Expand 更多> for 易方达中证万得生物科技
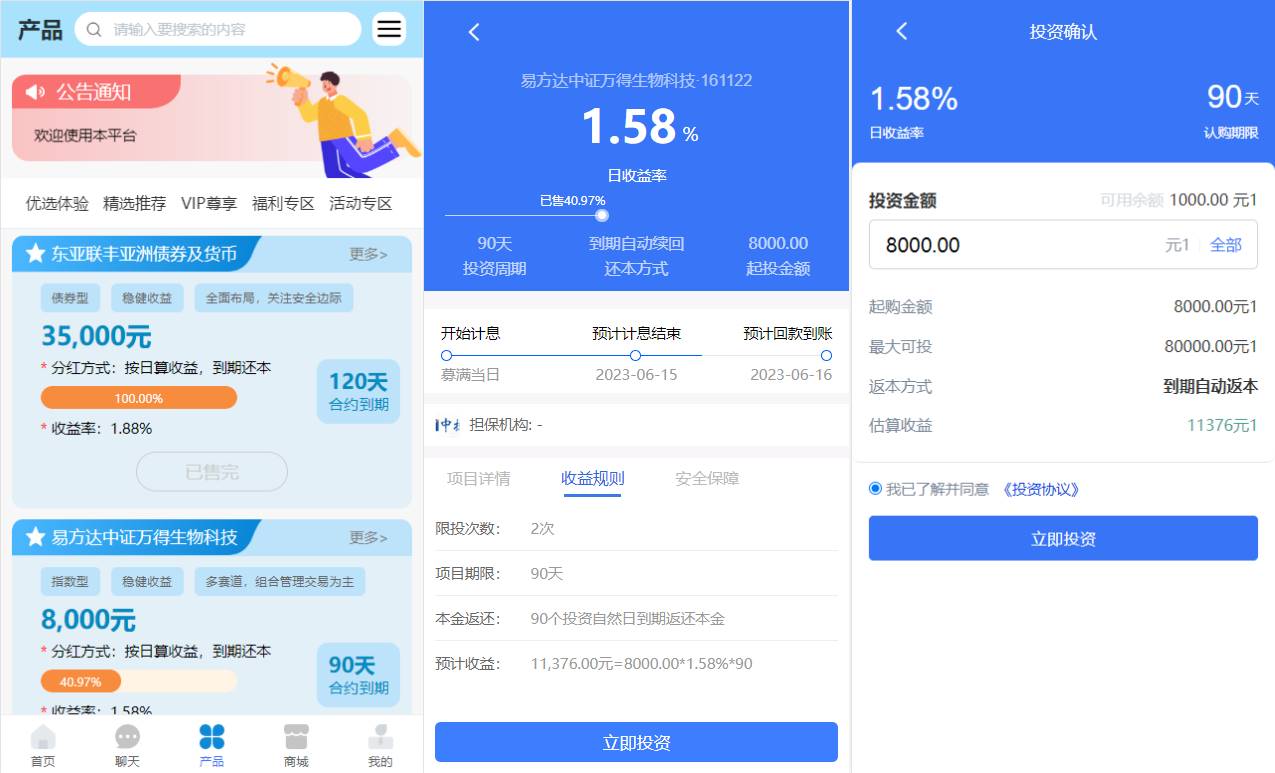The height and width of the screenshot is (773, 1275). (x=368, y=538)
